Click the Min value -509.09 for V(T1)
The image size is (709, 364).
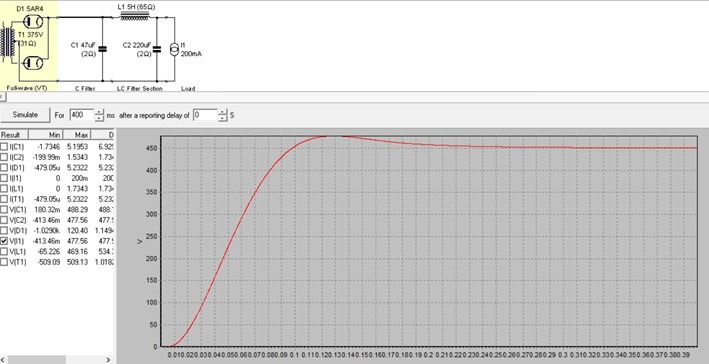[50, 262]
